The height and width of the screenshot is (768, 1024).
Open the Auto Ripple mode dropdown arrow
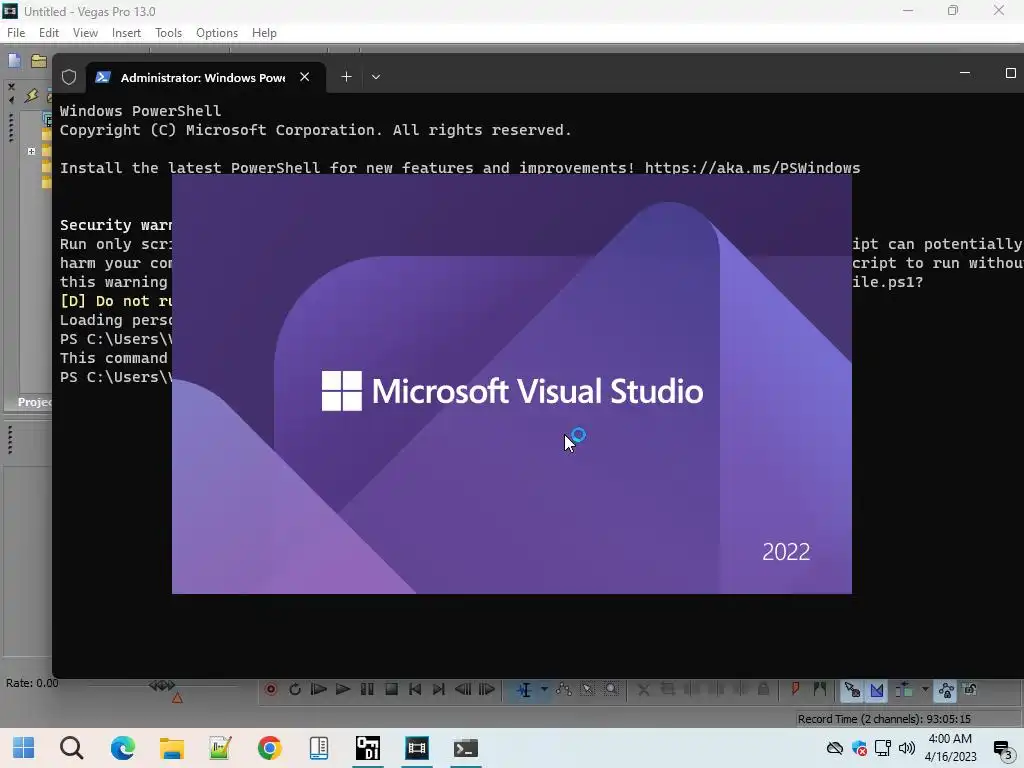coord(925,690)
